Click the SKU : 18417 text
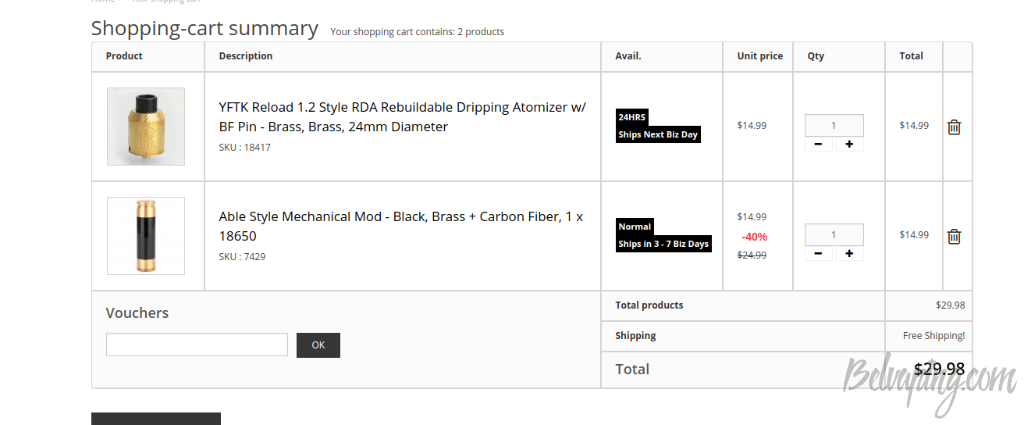 pyautogui.click(x=244, y=148)
